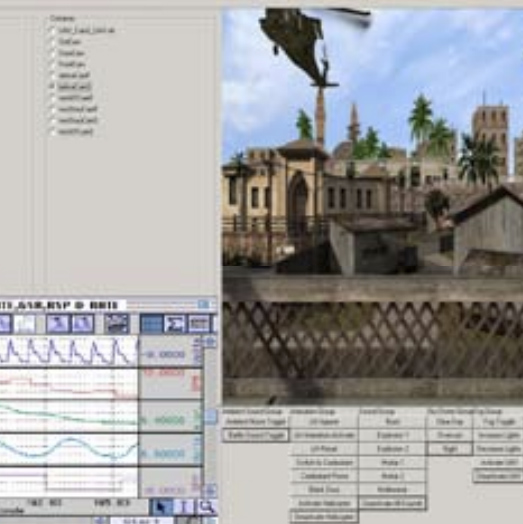
Task: Click blue scroll icon beside green channel
Action: point(210,417)
